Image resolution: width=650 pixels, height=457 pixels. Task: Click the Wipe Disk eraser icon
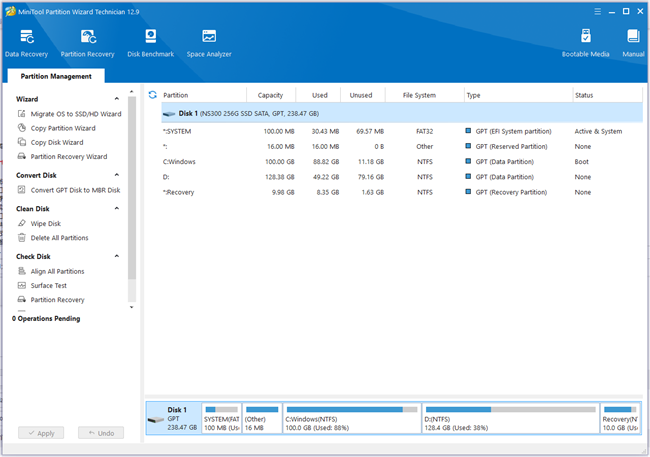[x=22, y=223]
